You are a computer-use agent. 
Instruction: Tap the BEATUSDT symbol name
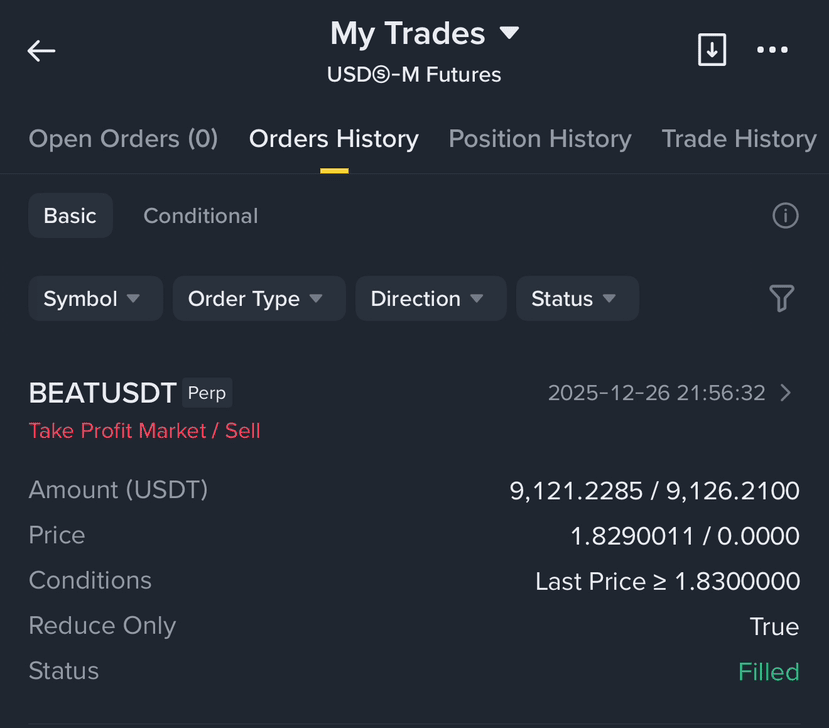click(103, 393)
